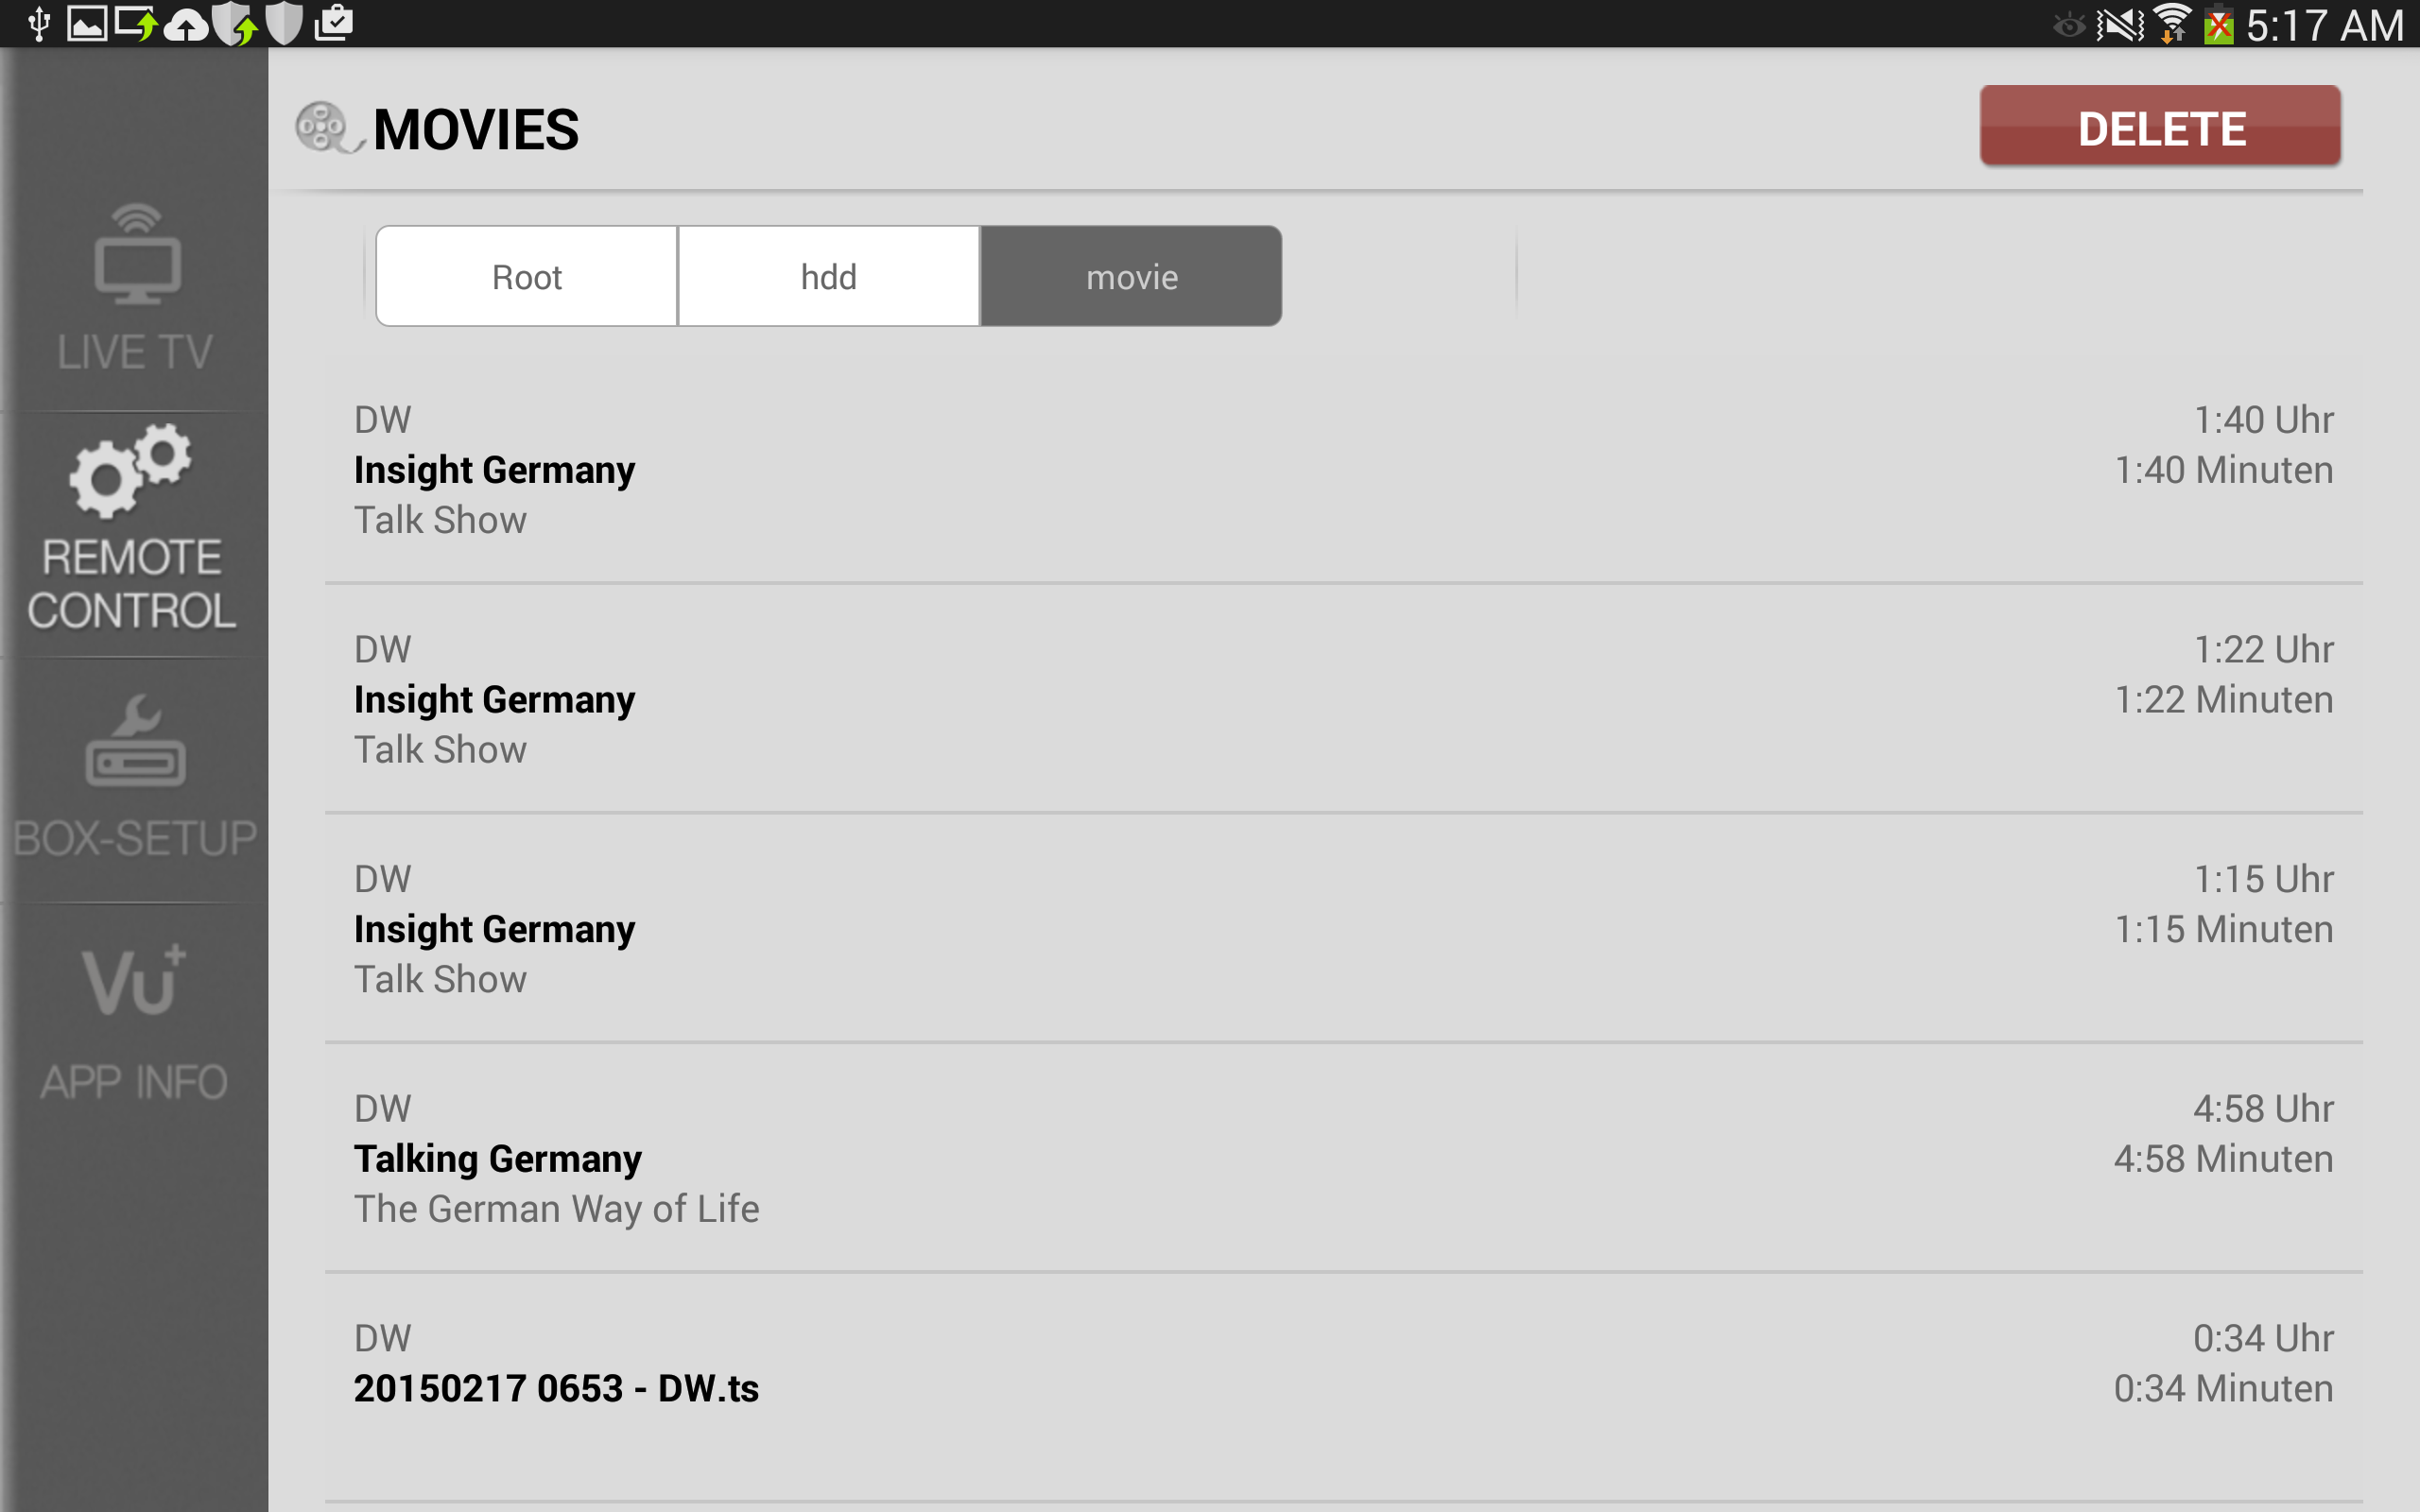Open the Live TV section icon

136,258
